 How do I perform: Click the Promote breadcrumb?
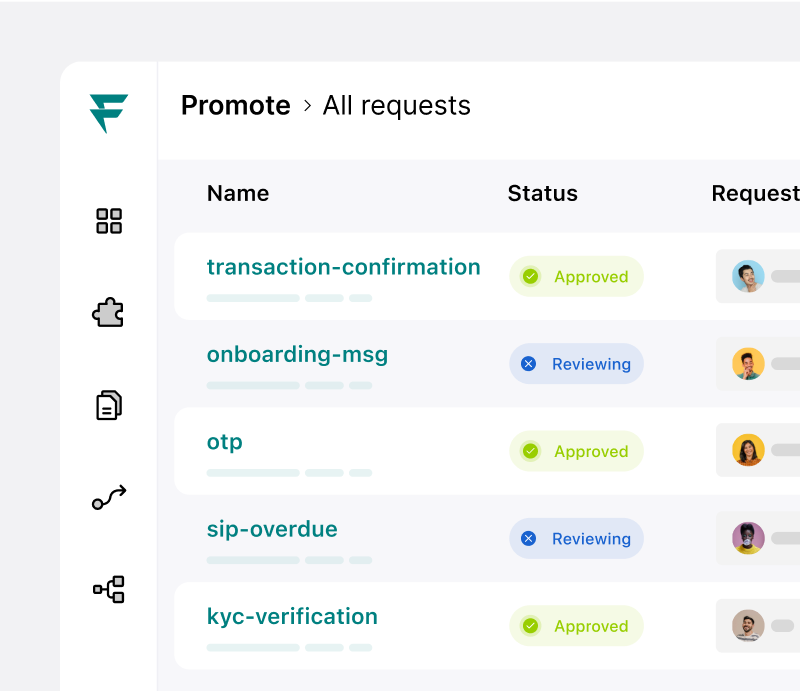tap(236, 106)
